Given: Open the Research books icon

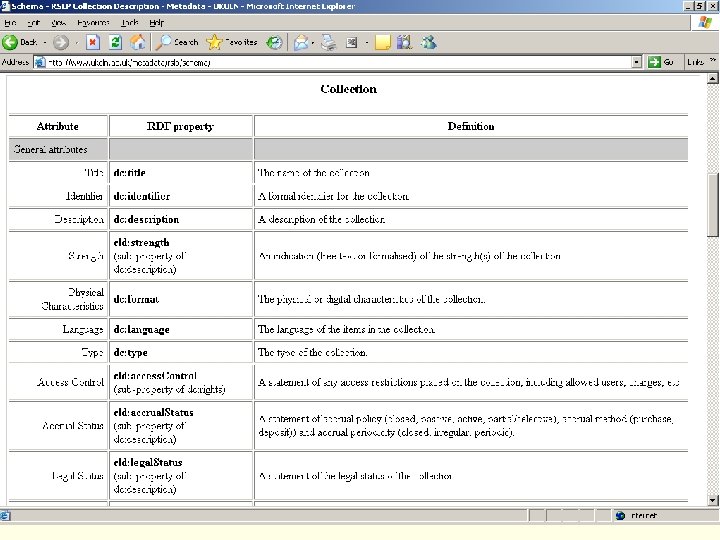Looking at the screenshot, I should [404, 42].
